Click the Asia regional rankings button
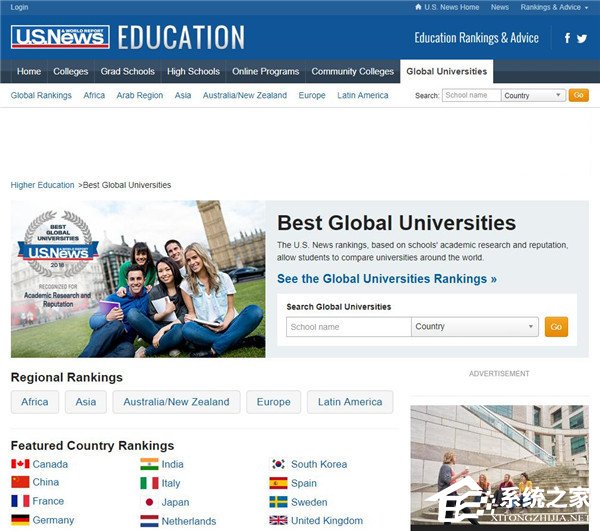 point(86,402)
